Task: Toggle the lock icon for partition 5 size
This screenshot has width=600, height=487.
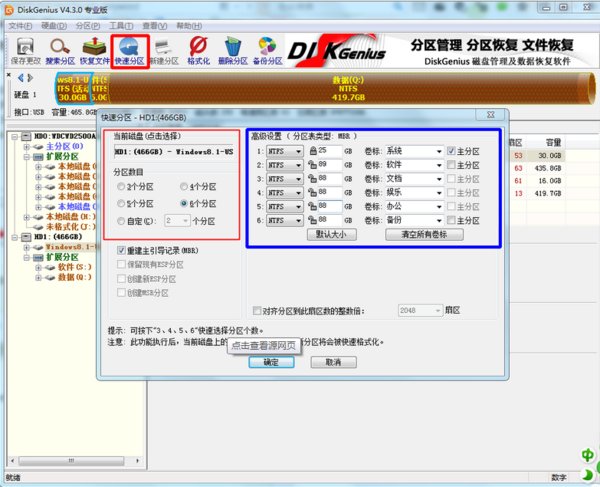Action: (x=313, y=206)
